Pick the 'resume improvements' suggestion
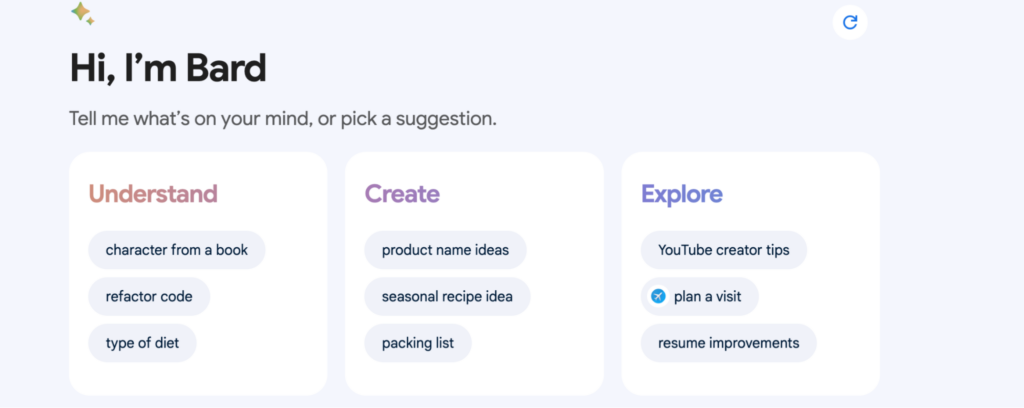The image size is (1024, 408). [x=728, y=343]
